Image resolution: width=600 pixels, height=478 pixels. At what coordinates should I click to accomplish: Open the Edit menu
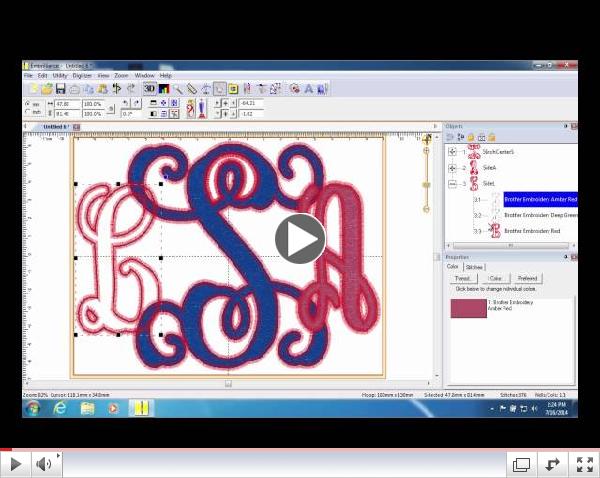(x=42, y=76)
